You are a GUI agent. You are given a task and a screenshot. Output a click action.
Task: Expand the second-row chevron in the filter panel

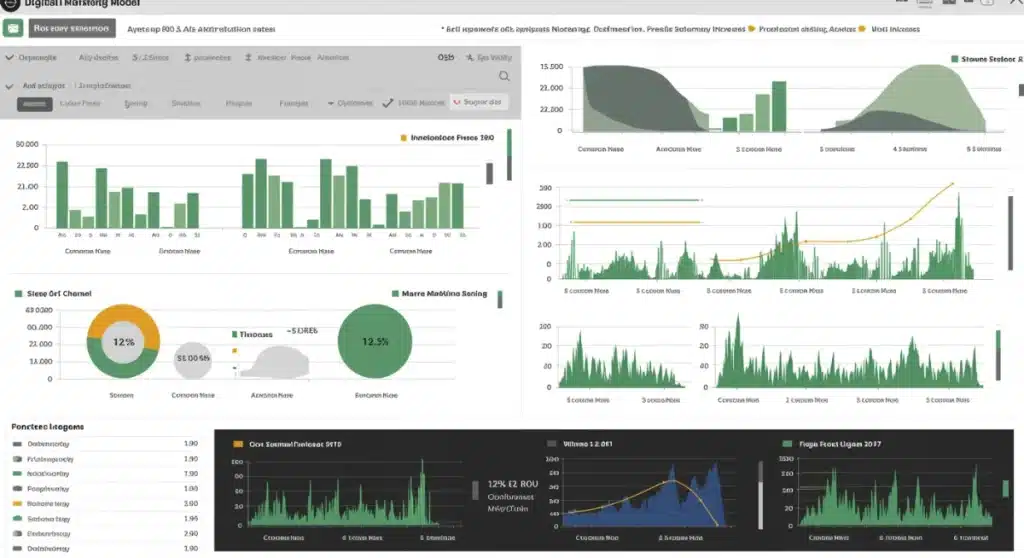coord(11,86)
